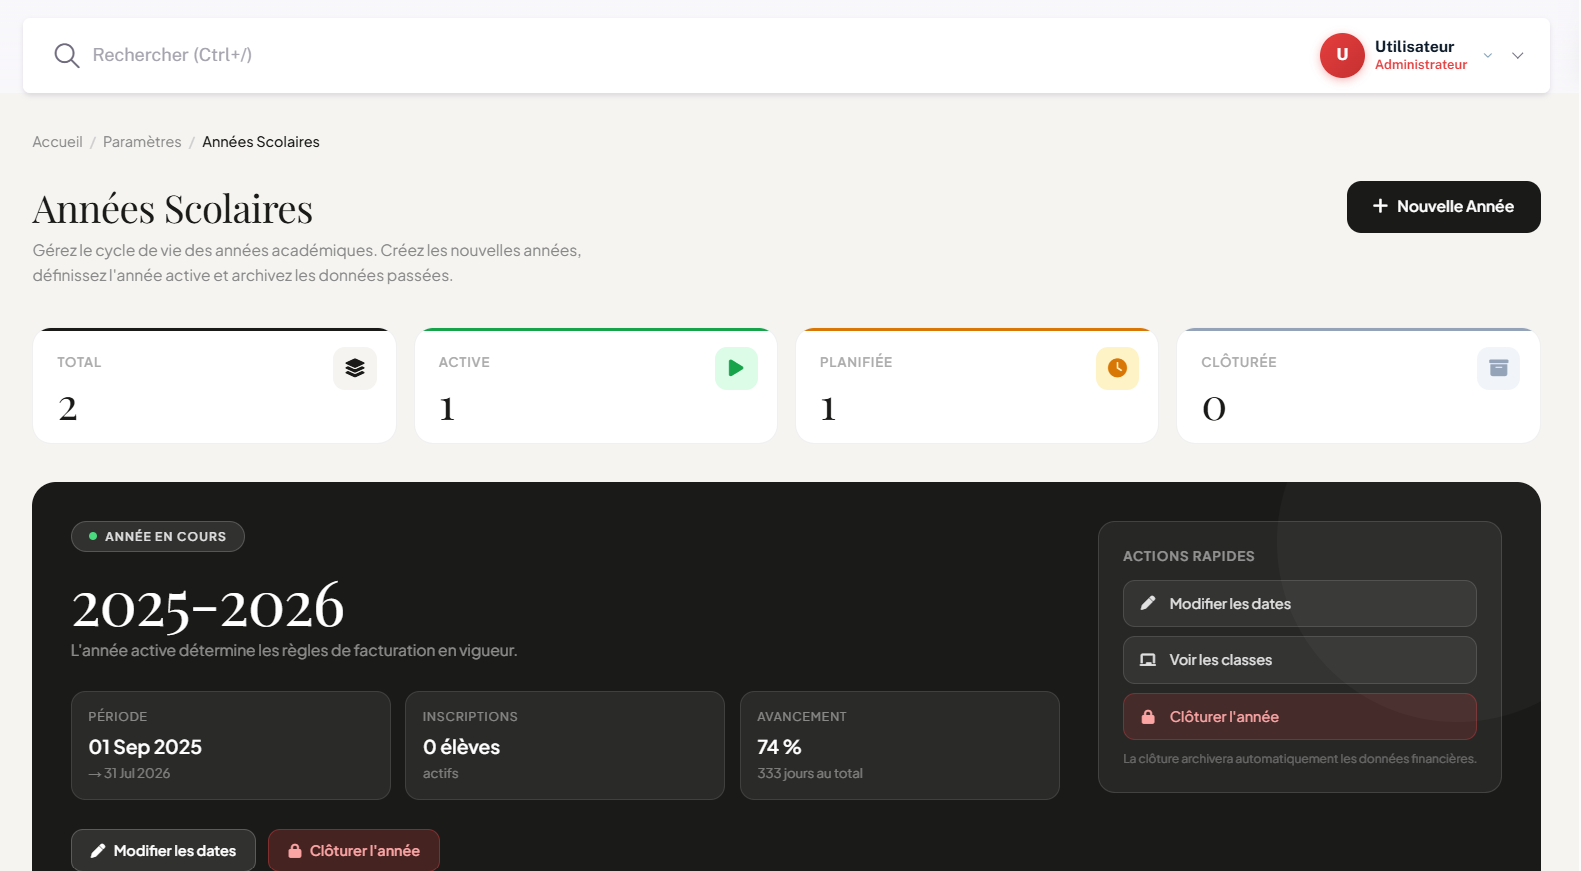Create a Nouvelle Année
This screenshot has height=871, width=1581.
(1443, 207)
